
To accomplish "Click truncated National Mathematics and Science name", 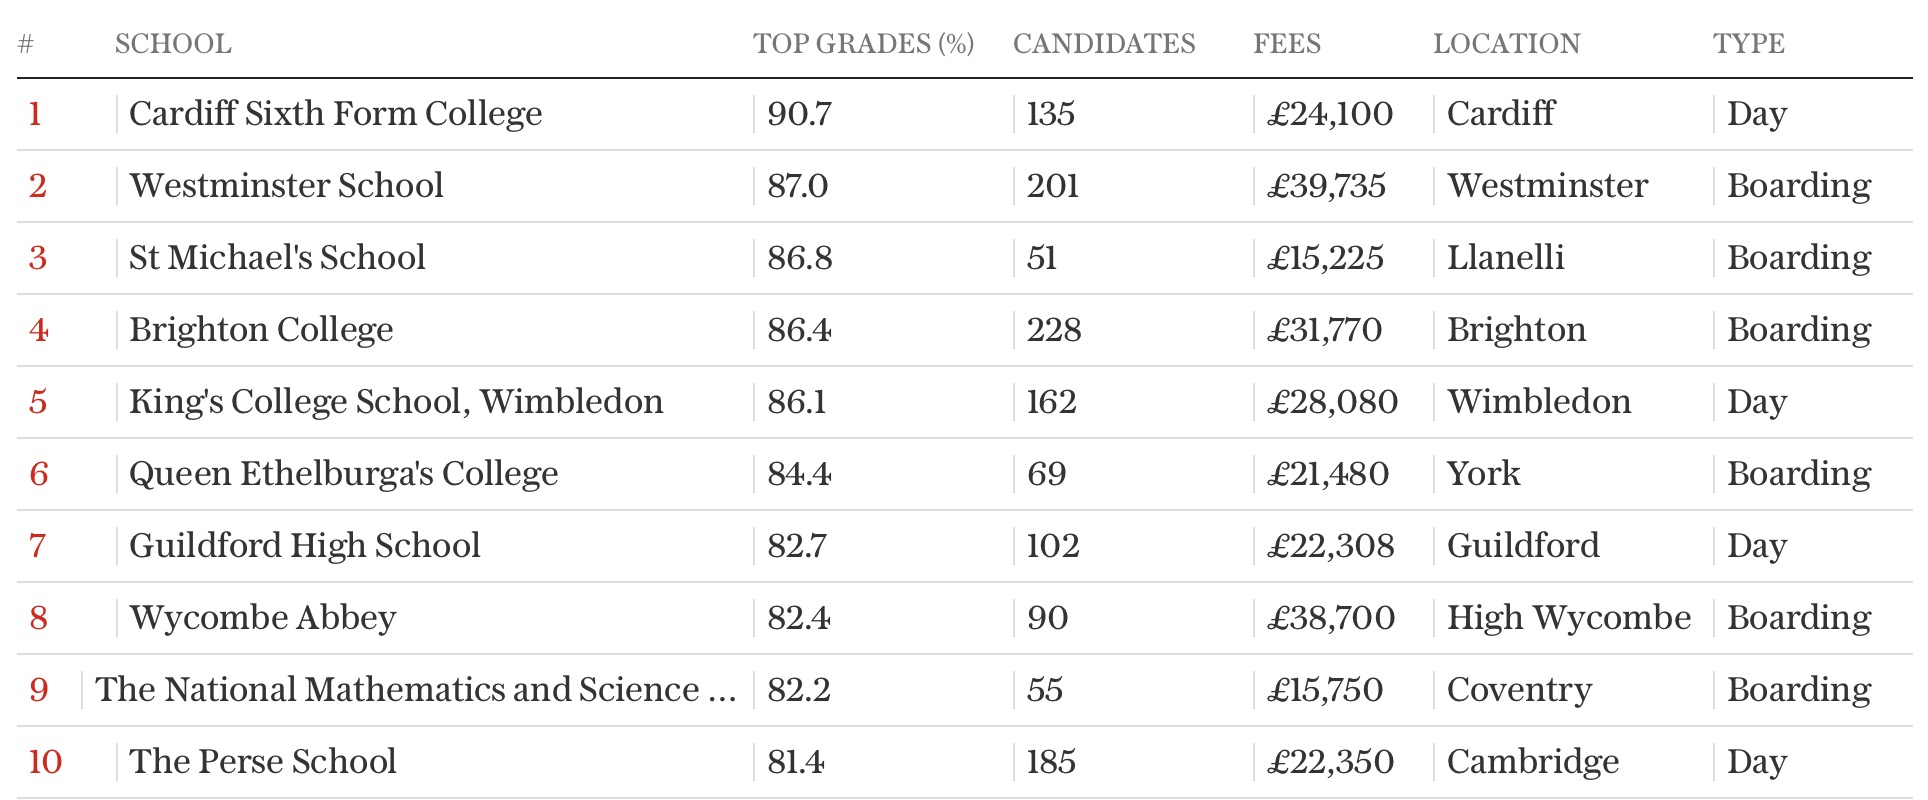I will [415, 690].
